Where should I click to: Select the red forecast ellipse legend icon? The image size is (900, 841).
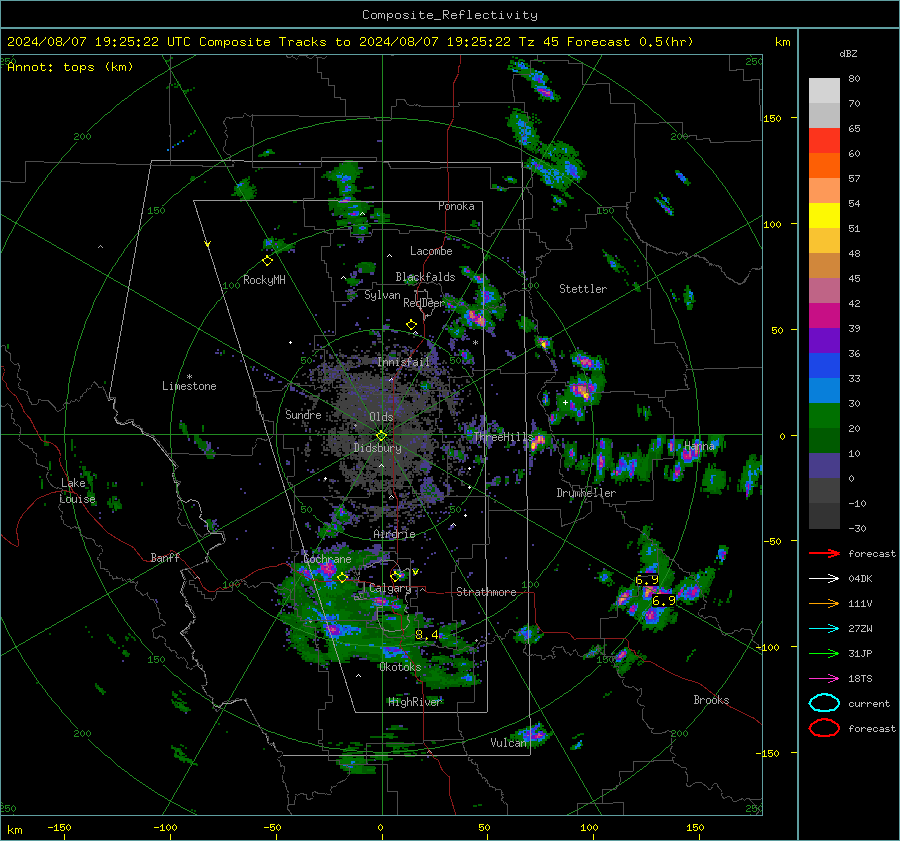pyautogui.click(x=824, y=728)
